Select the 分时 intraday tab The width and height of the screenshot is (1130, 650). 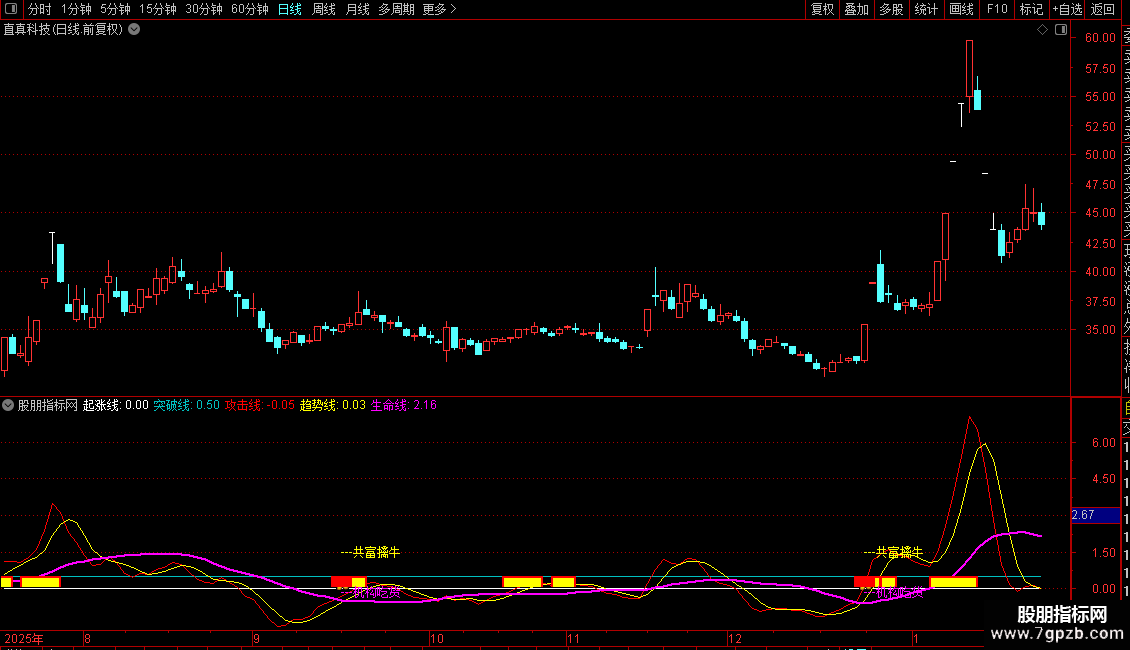[39, 9]
